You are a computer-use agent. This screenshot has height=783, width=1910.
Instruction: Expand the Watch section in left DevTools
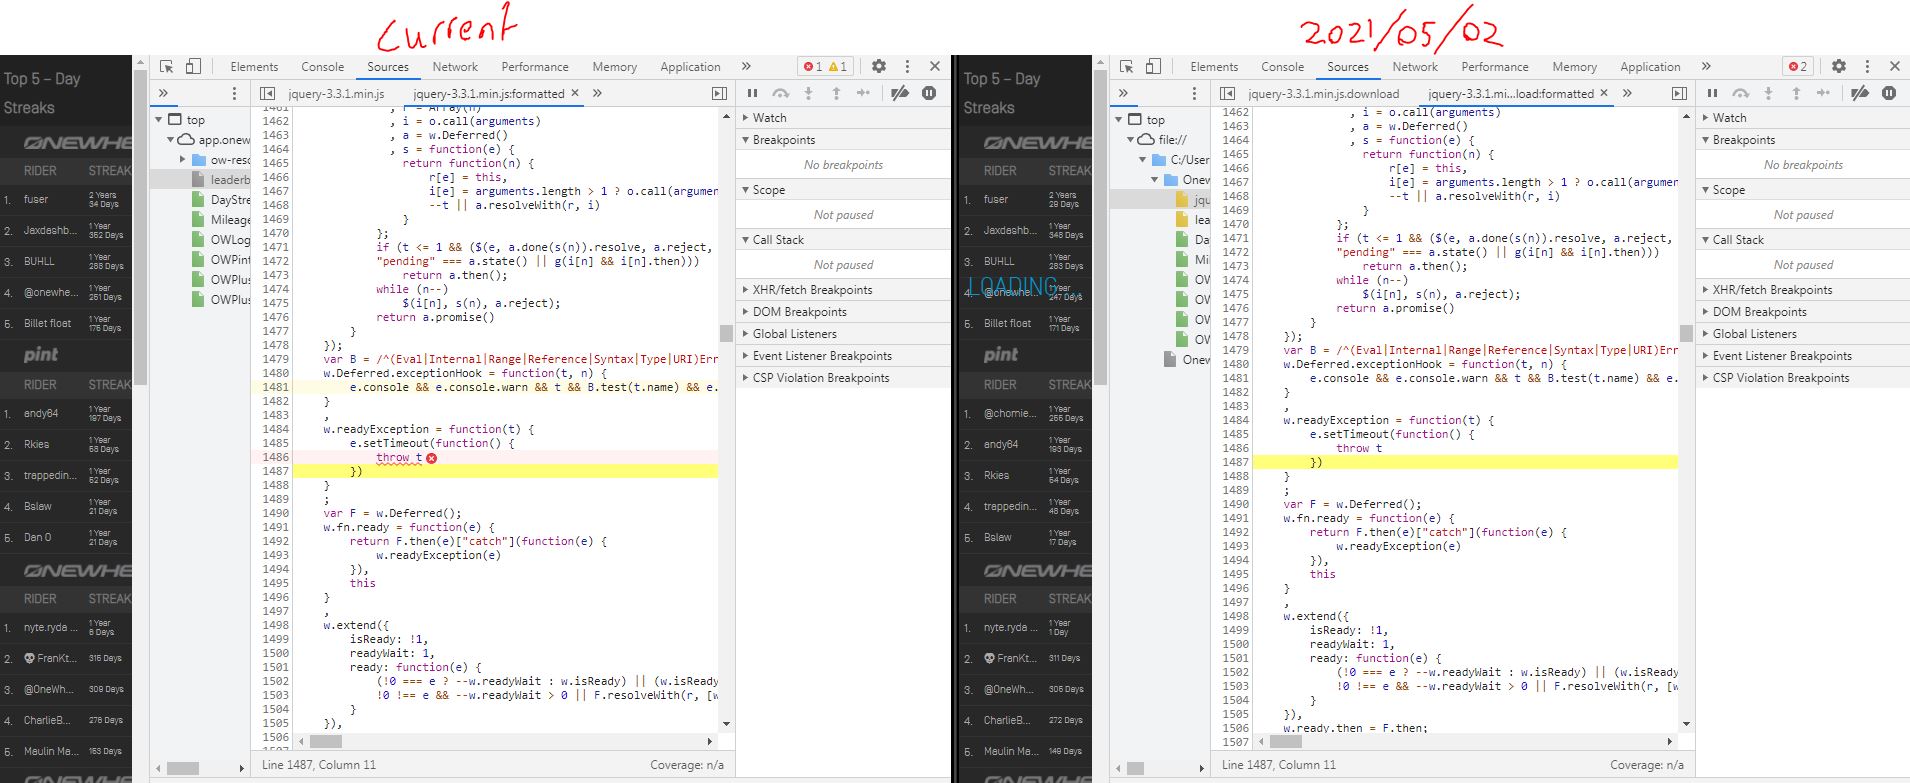pyautogui.click(x=769, y=118)
